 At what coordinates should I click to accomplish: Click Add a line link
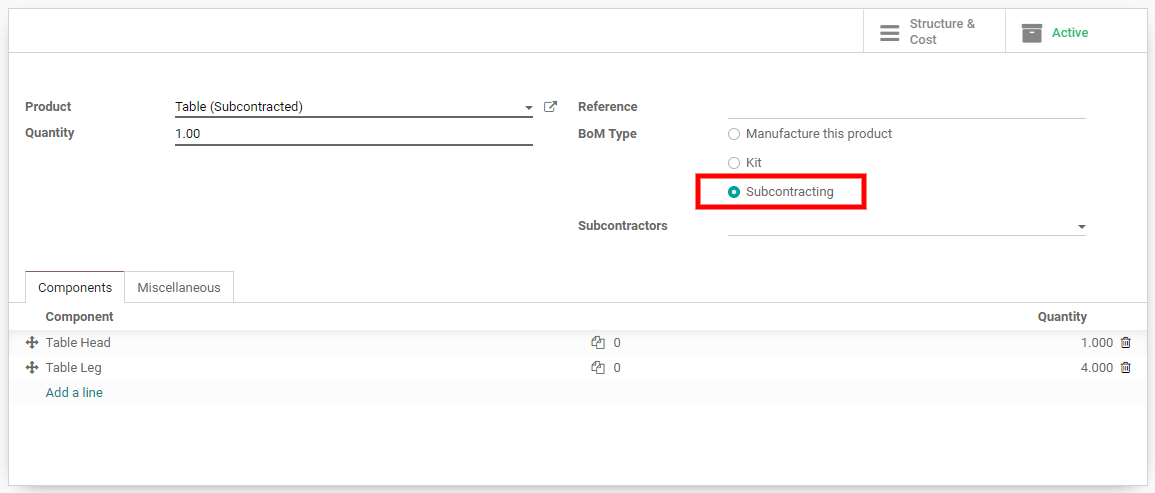[74, 393]
